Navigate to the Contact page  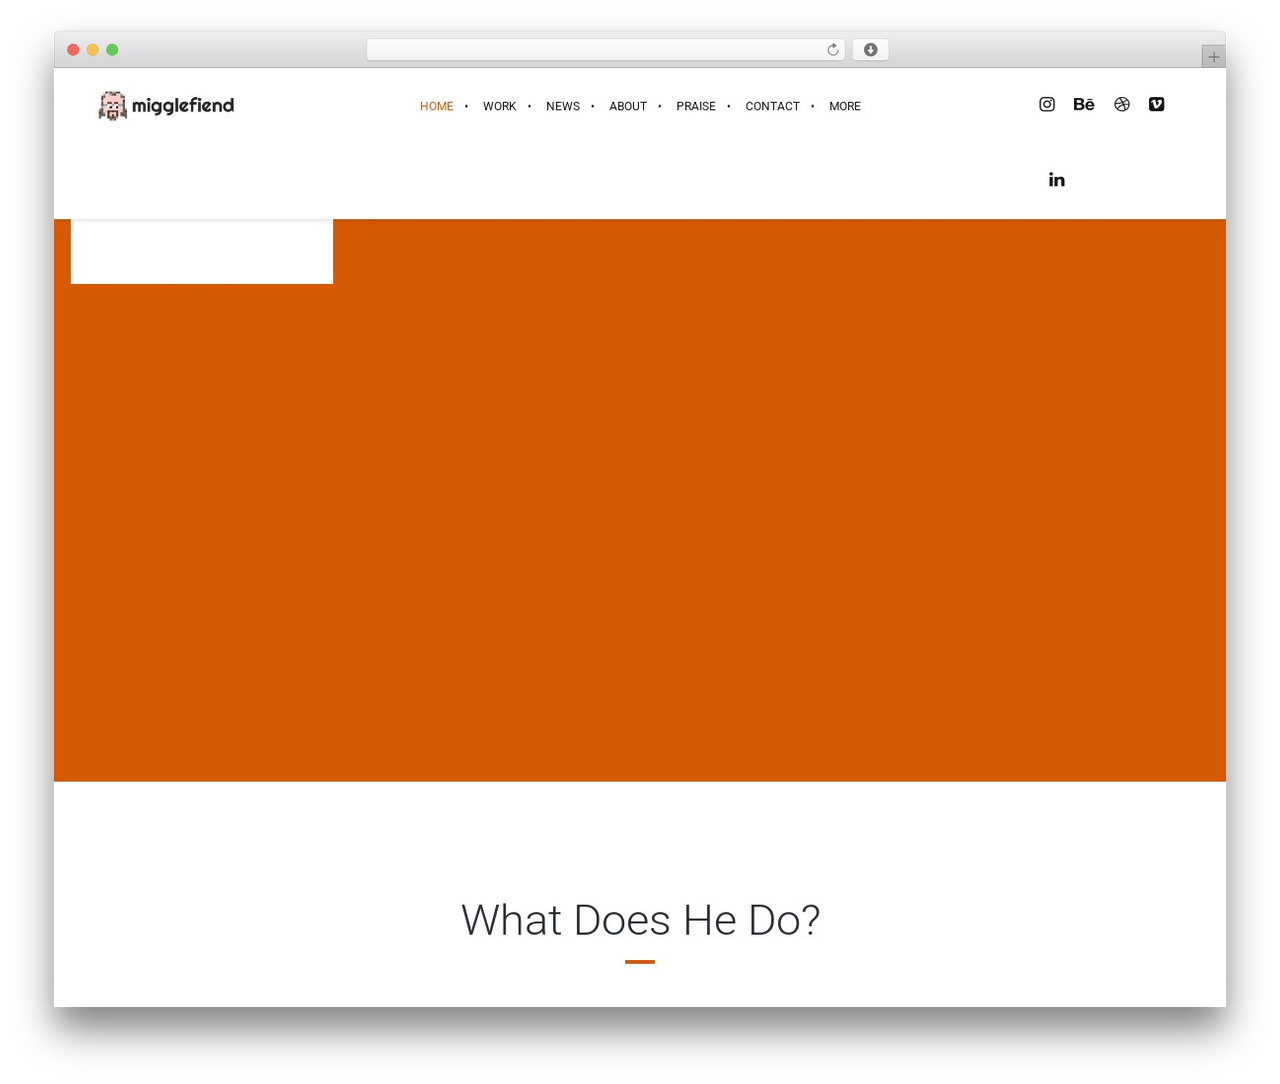click(x=772, y=106)
